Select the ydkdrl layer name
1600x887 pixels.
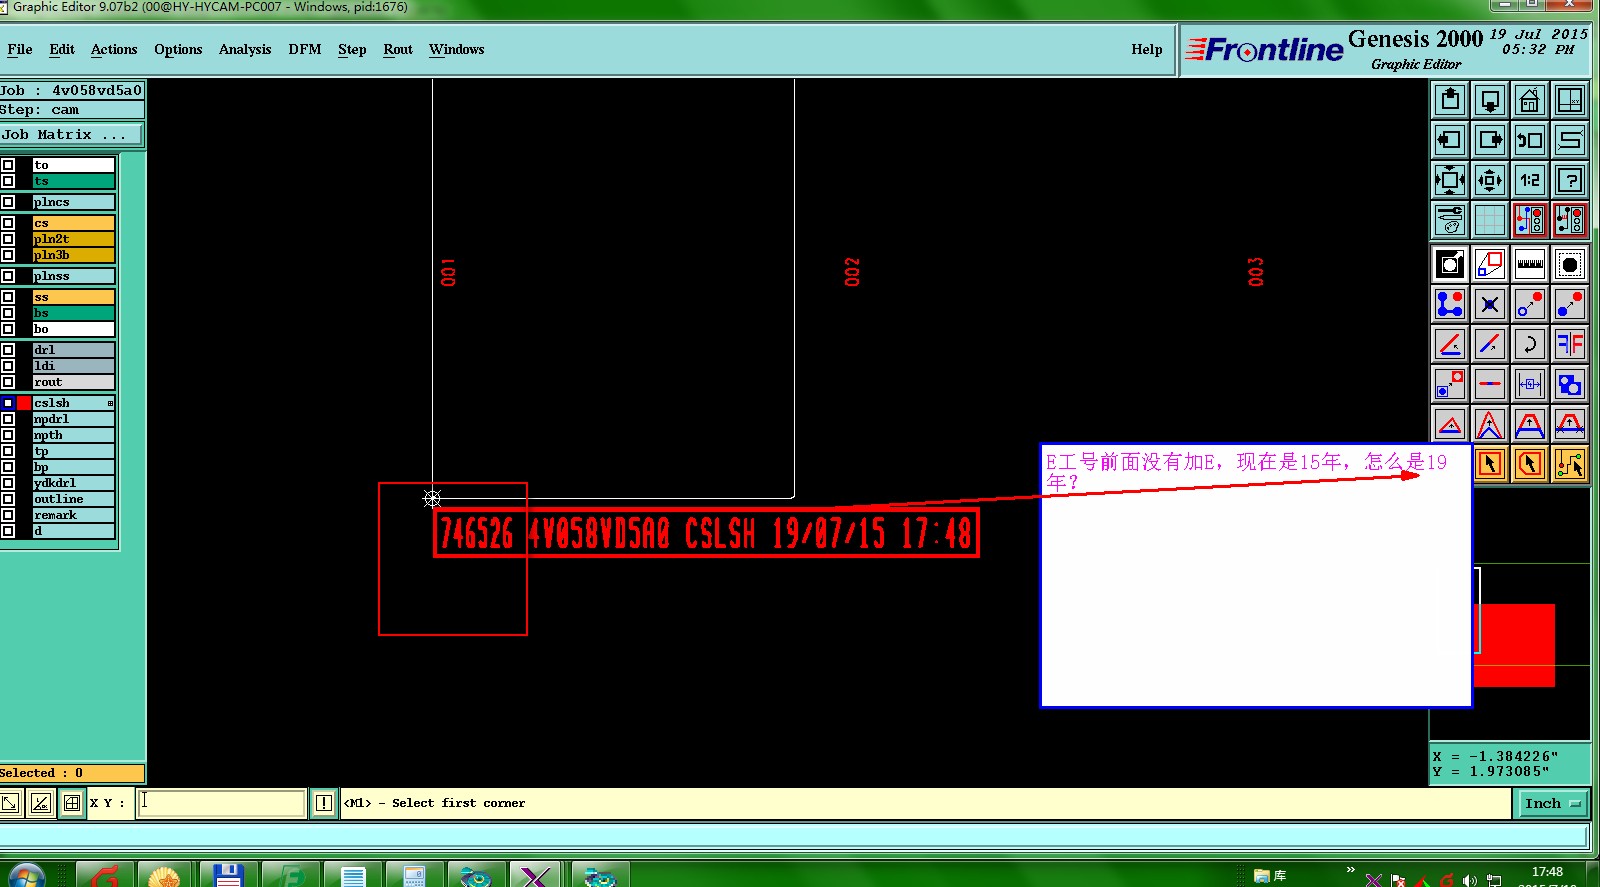coord(73,483)
